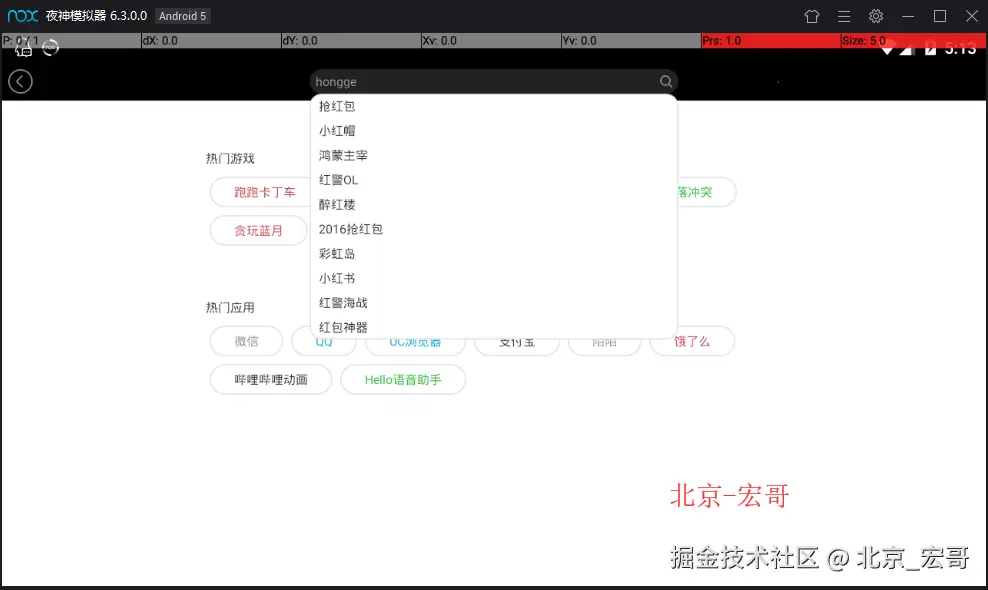Choose 红包神器 from the suggestions
This screenshot has height=590, width=988.
[494, 327]
